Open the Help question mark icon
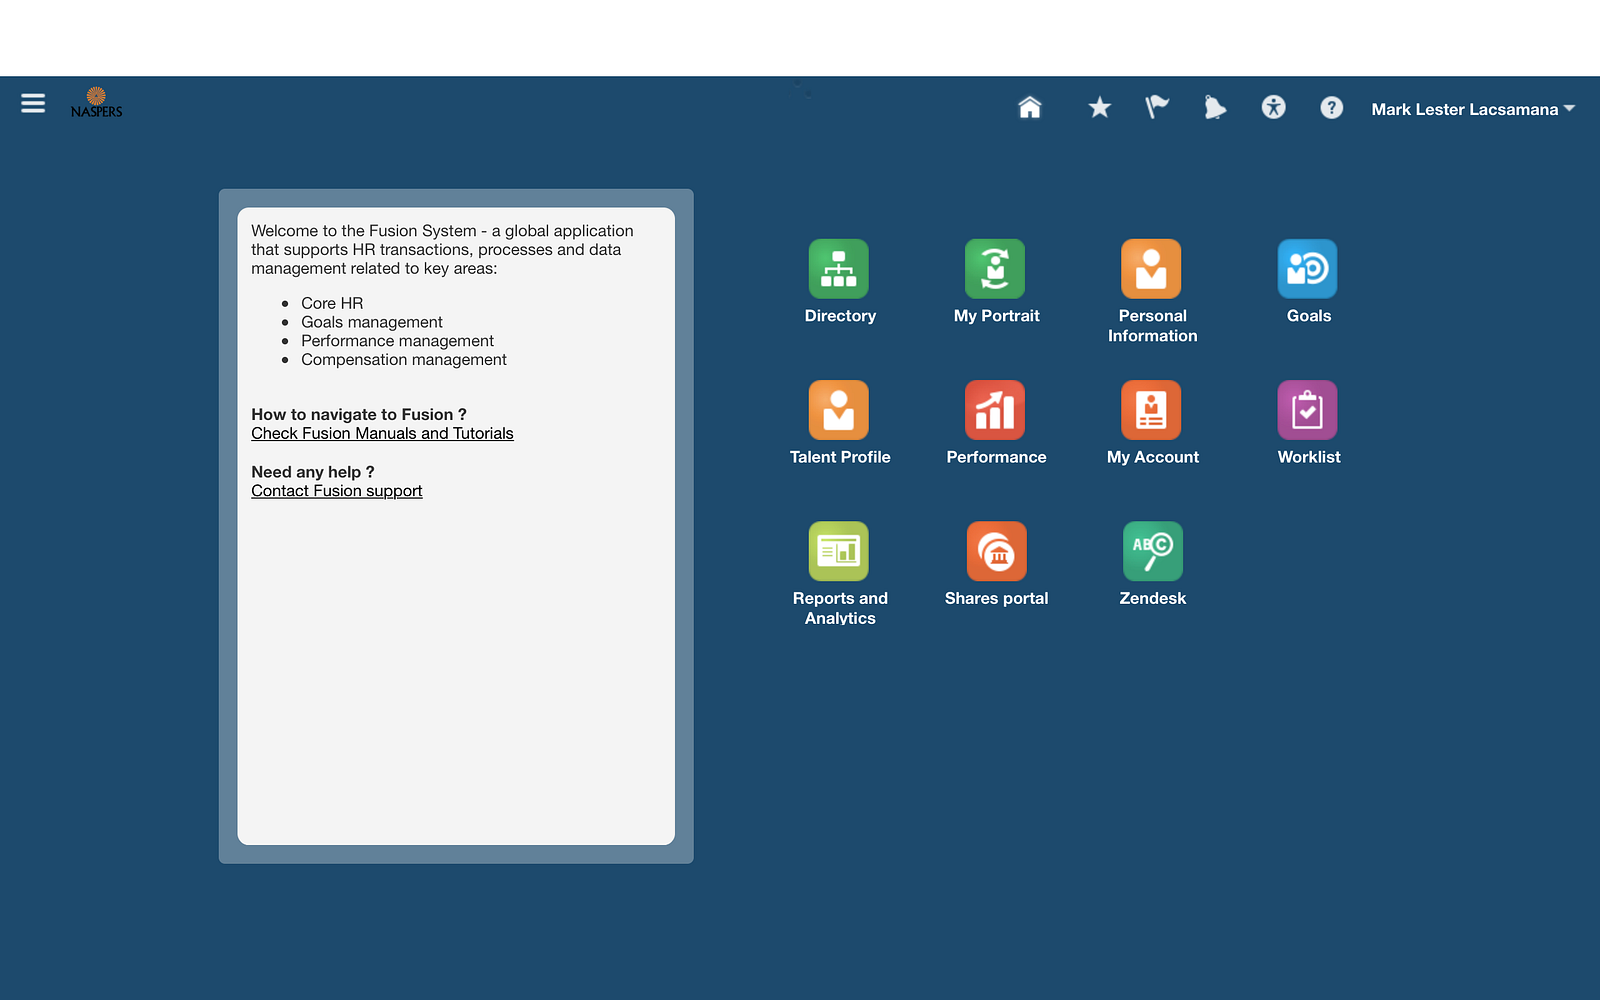This screenshot has height=1000, width=1600. click(x=1331, y=107)
